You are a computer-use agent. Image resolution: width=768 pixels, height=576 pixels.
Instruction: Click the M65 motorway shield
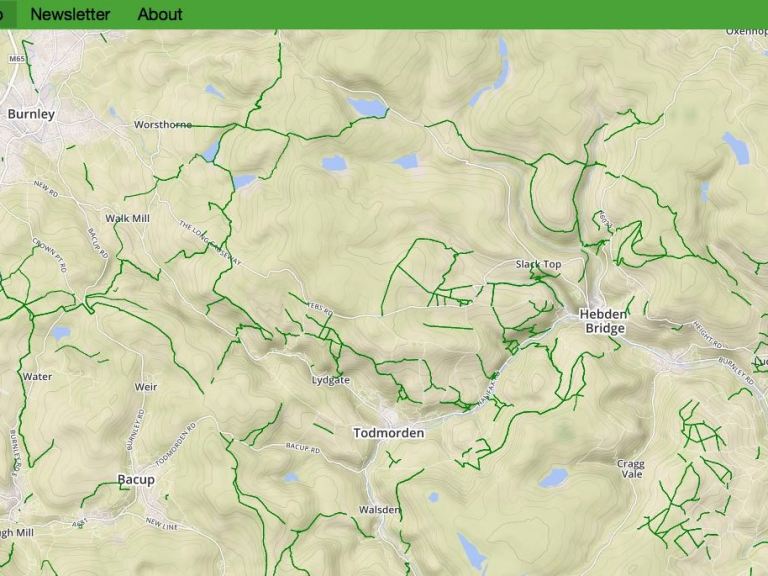click(17, 59)
